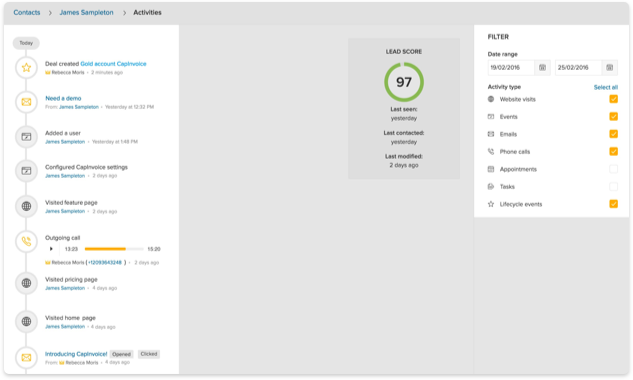Go to Contacts breadcrumb
The width and height of the screenshot is (633, 380).
[x=27, y=13]
